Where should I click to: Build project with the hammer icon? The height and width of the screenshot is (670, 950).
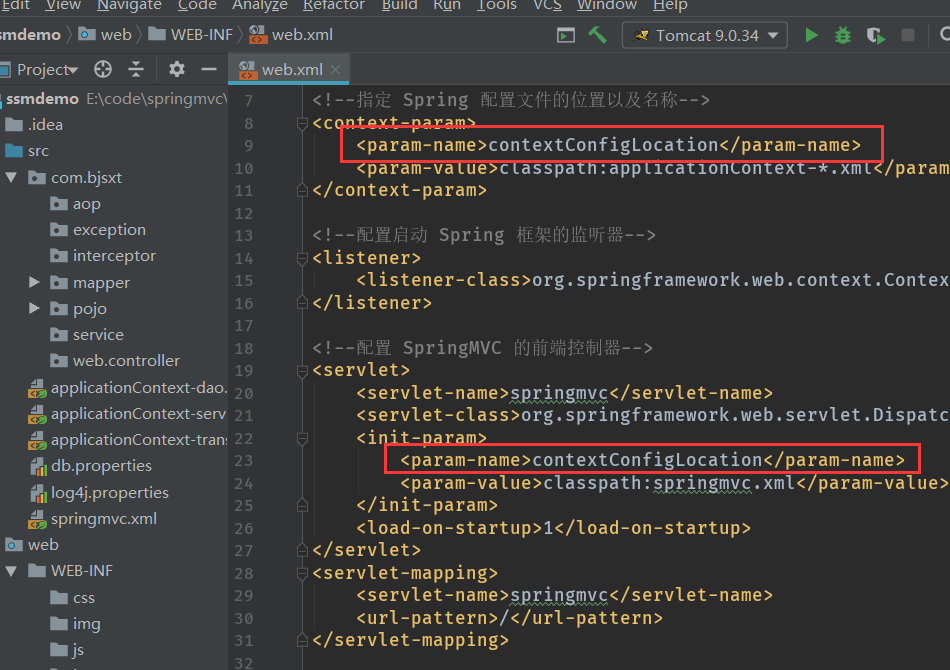click(x=597, y=35)
